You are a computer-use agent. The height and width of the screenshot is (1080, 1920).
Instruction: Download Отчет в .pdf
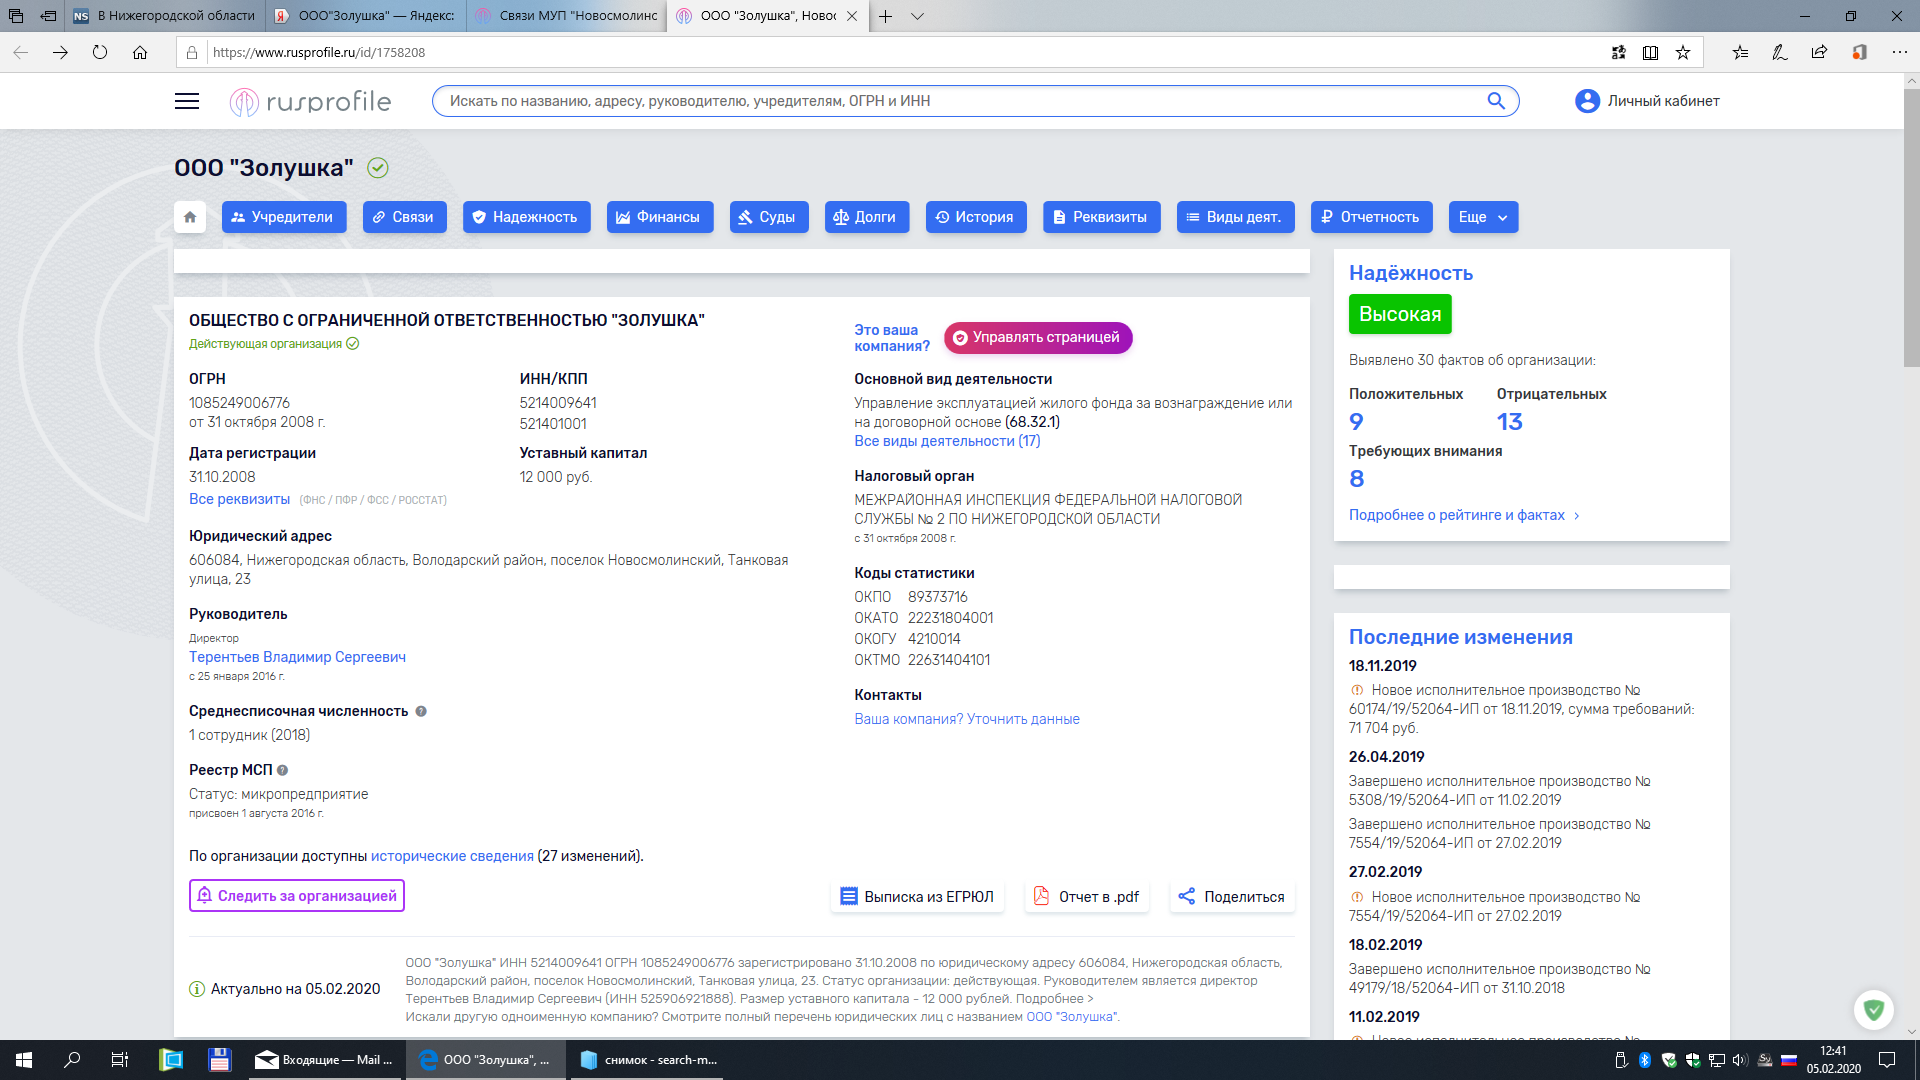coord(1087,897)
